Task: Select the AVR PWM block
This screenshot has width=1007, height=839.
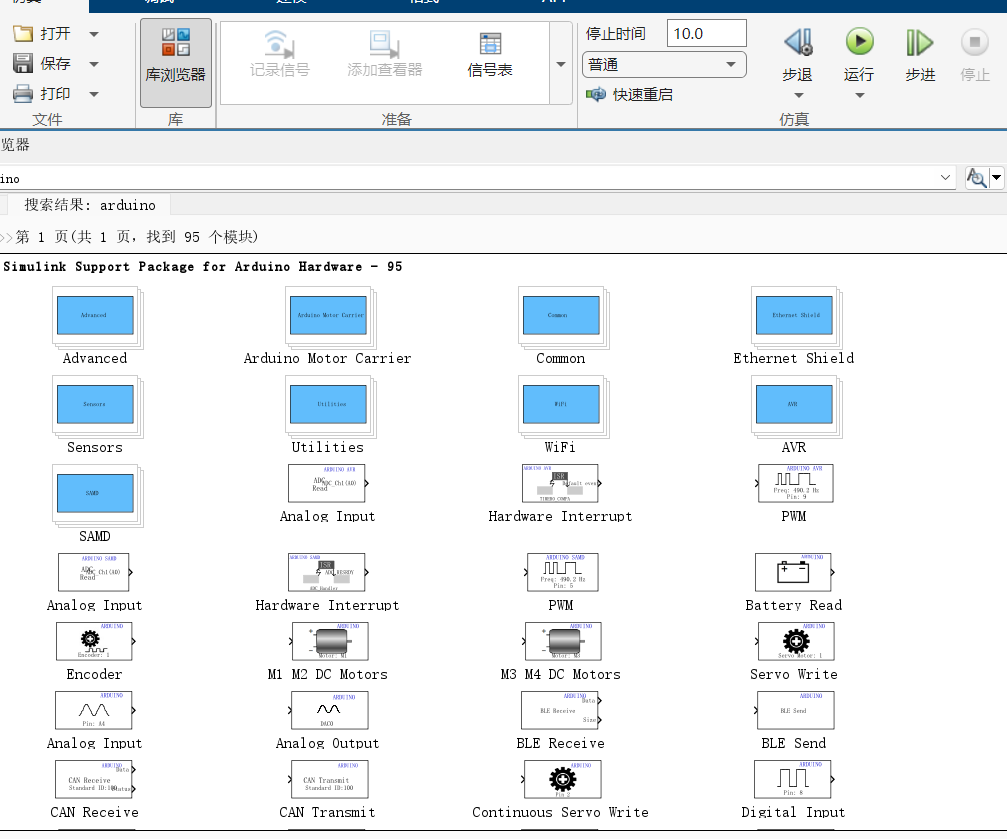Action: click(795, 483)
